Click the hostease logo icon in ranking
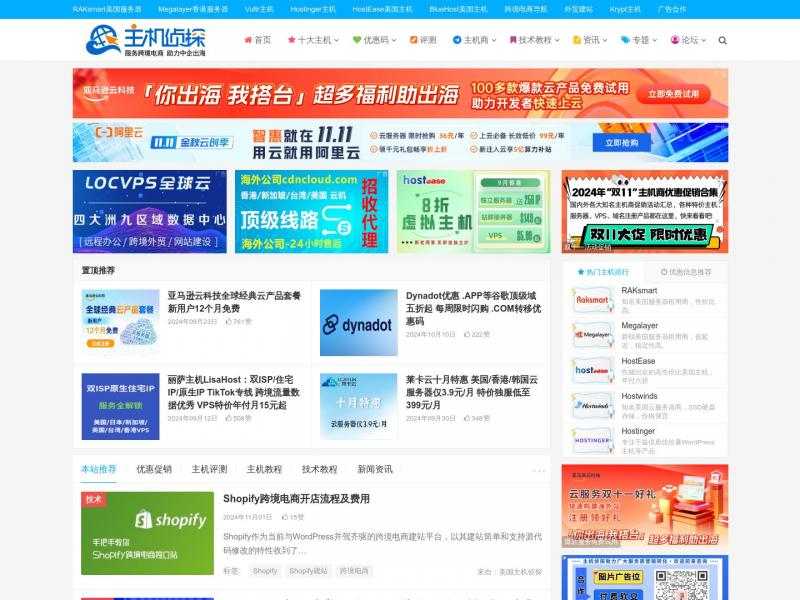The image size is (800, 600). (592, 370)
